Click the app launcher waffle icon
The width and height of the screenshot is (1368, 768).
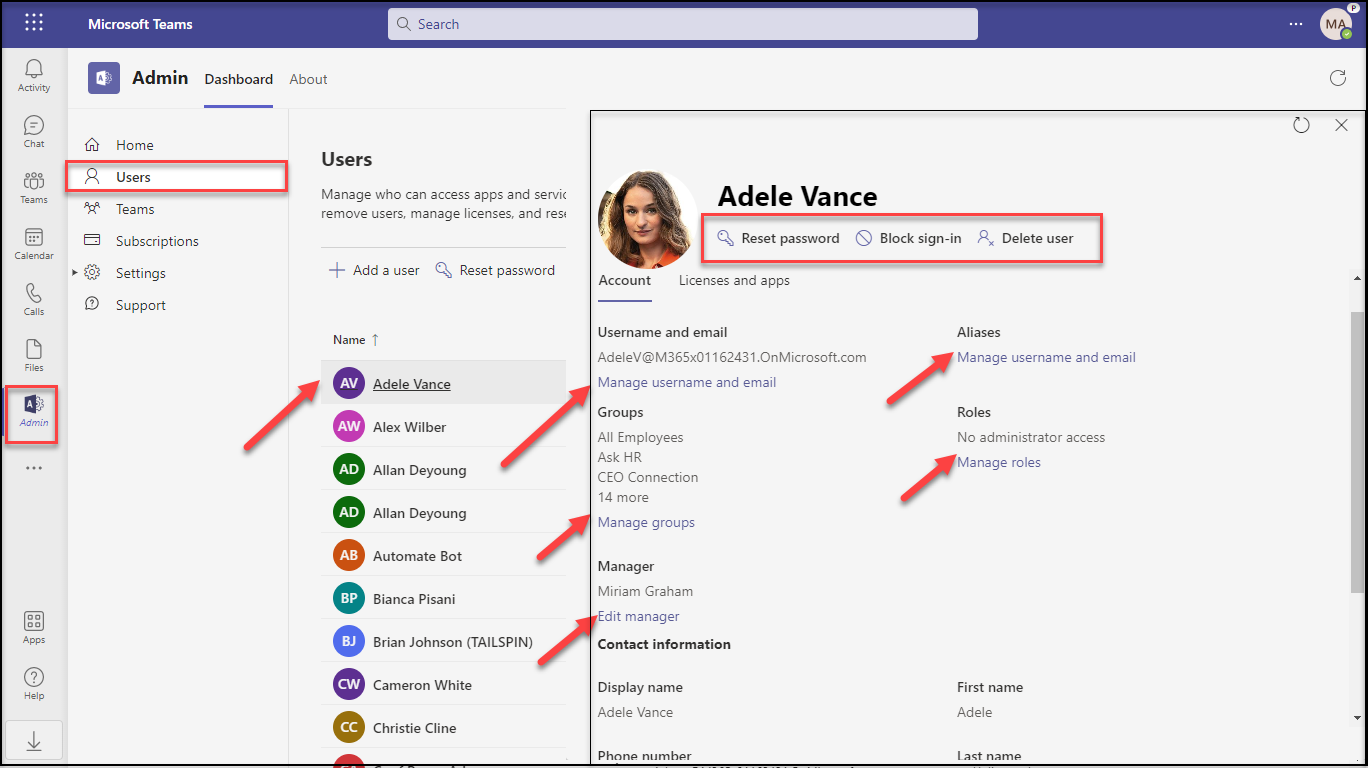click(x=34, y=23)
